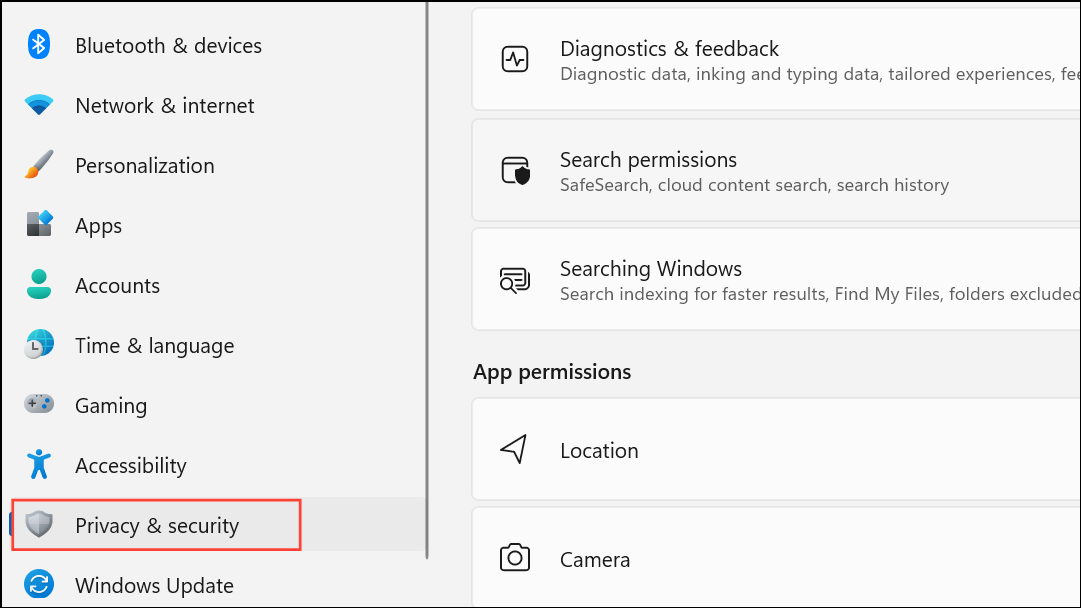
Task: Go to the Windows Update section
Action: [154, 586]
